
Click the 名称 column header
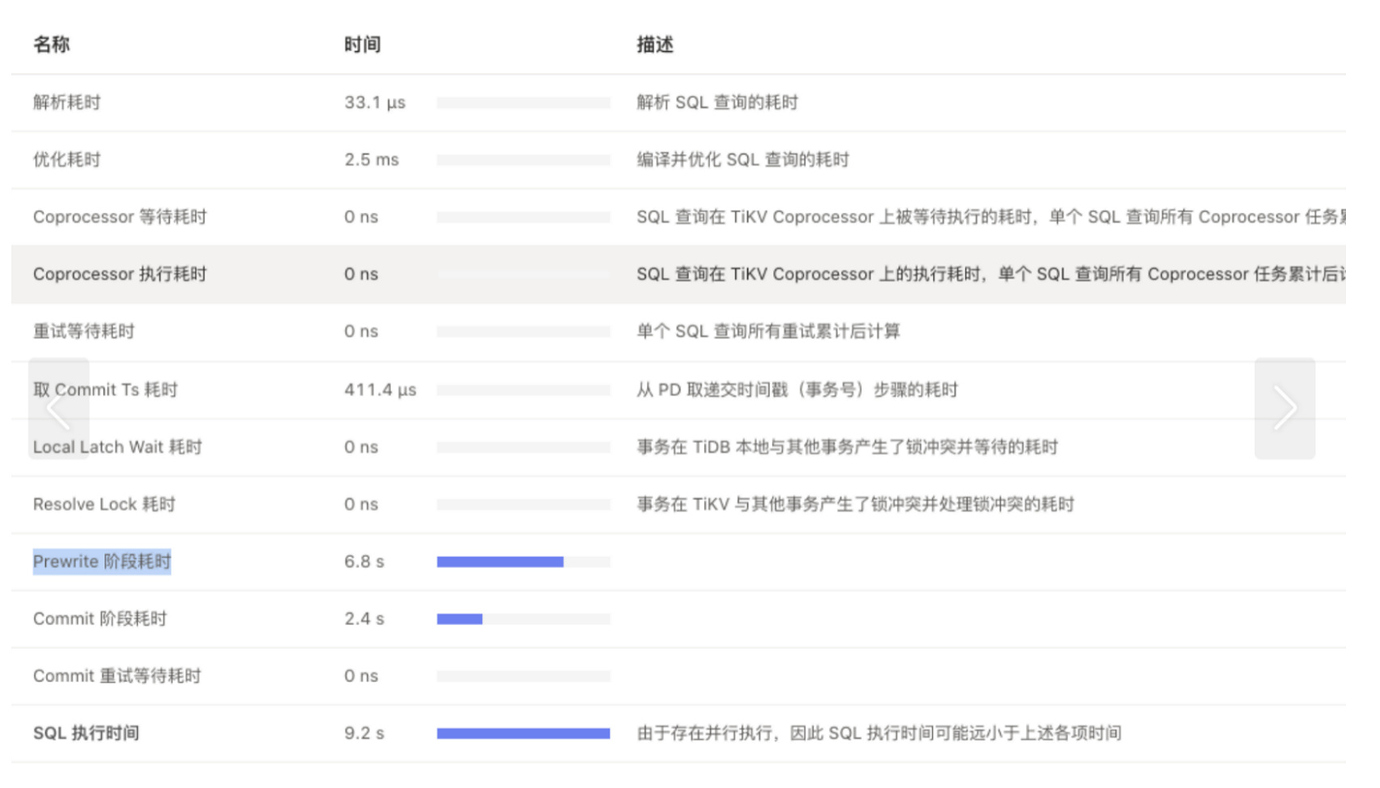[x=52, y=45]
